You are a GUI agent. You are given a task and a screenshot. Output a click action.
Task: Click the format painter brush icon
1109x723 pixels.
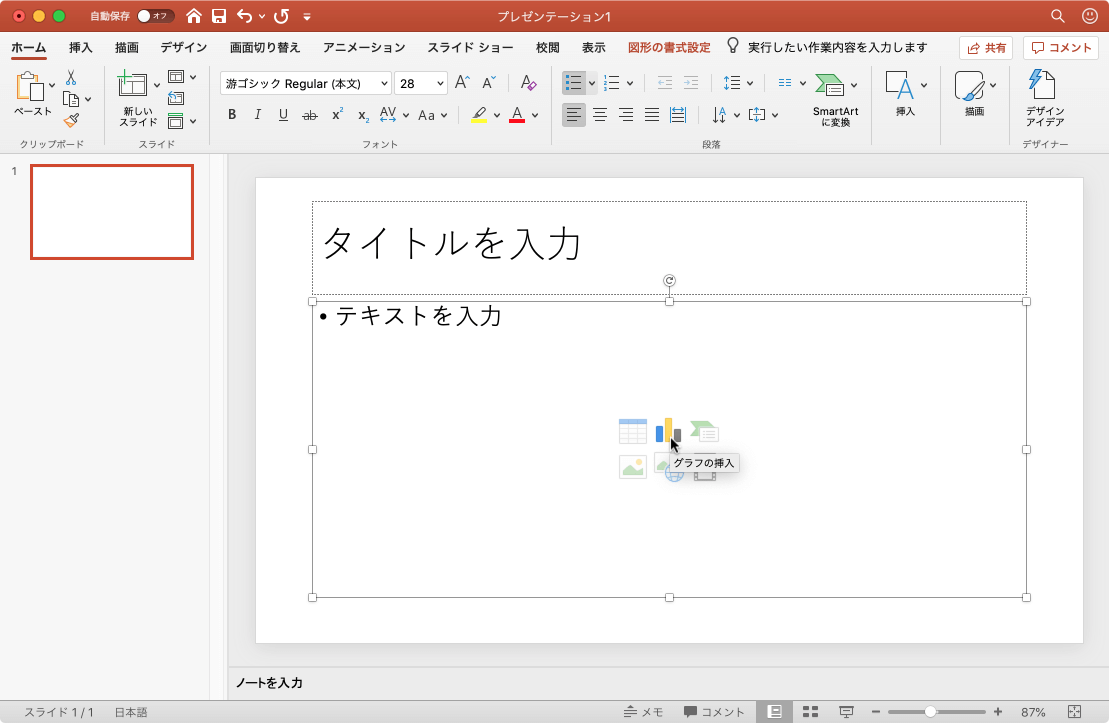click(x=71, y=120)
